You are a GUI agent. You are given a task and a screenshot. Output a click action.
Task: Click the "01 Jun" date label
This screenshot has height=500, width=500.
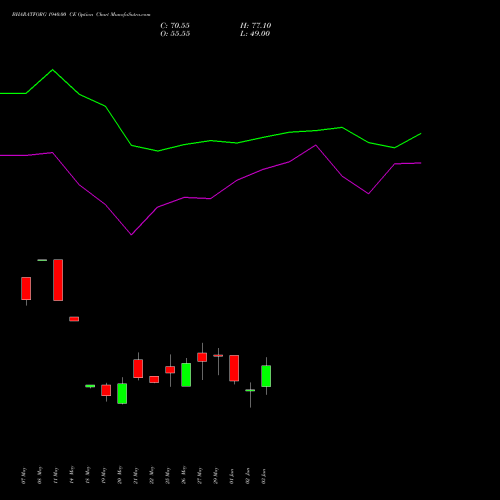point(232,476)
